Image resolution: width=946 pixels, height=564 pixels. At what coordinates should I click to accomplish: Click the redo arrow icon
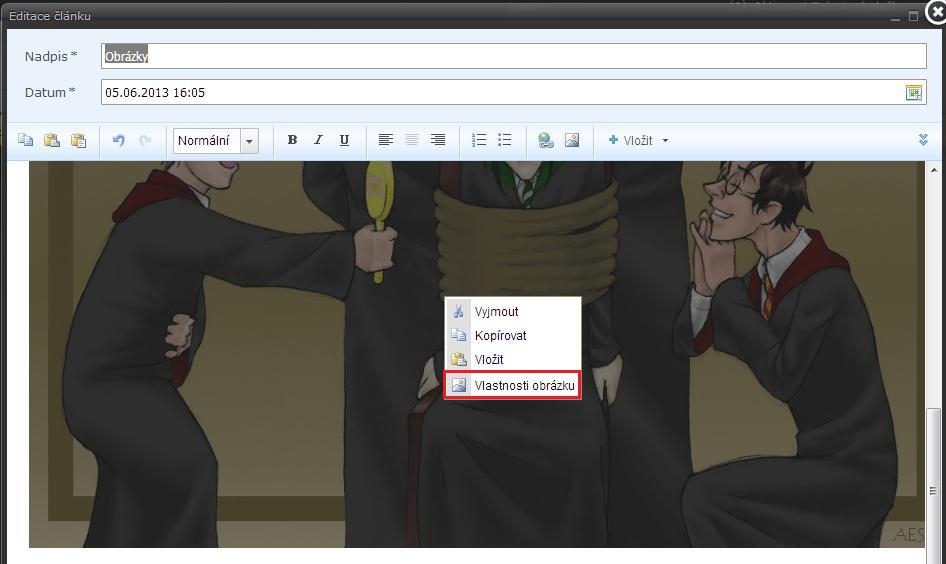pyautogui.click(x=145, y=141)
